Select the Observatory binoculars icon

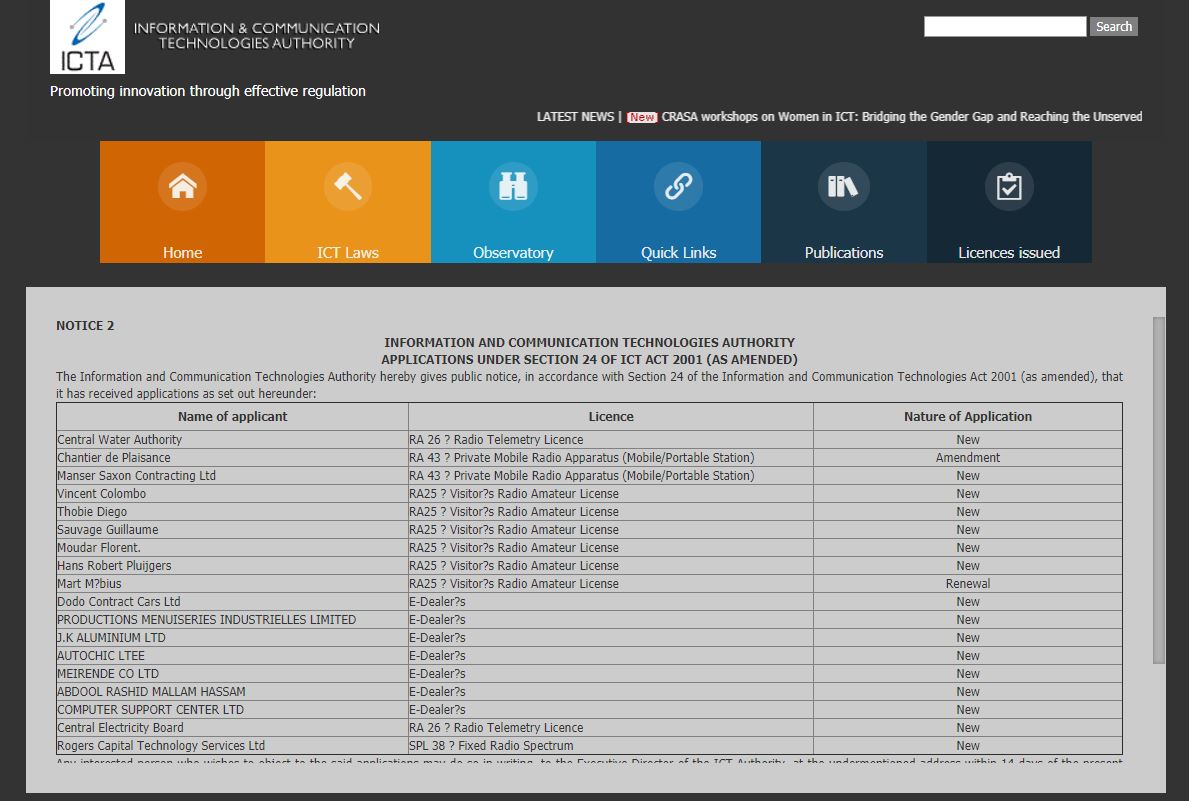tap(513, 186)
